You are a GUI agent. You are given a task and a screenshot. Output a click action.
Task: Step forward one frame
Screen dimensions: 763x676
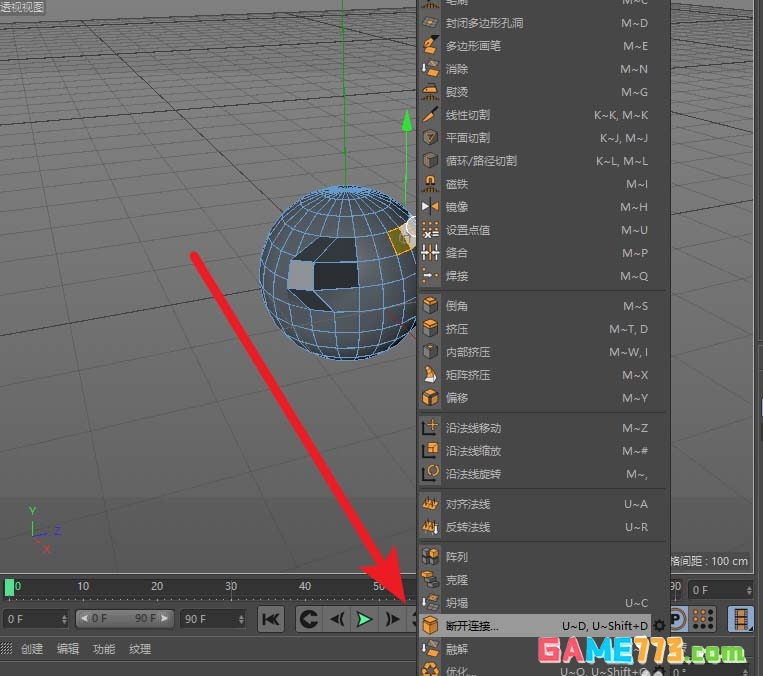click(392, 619)
